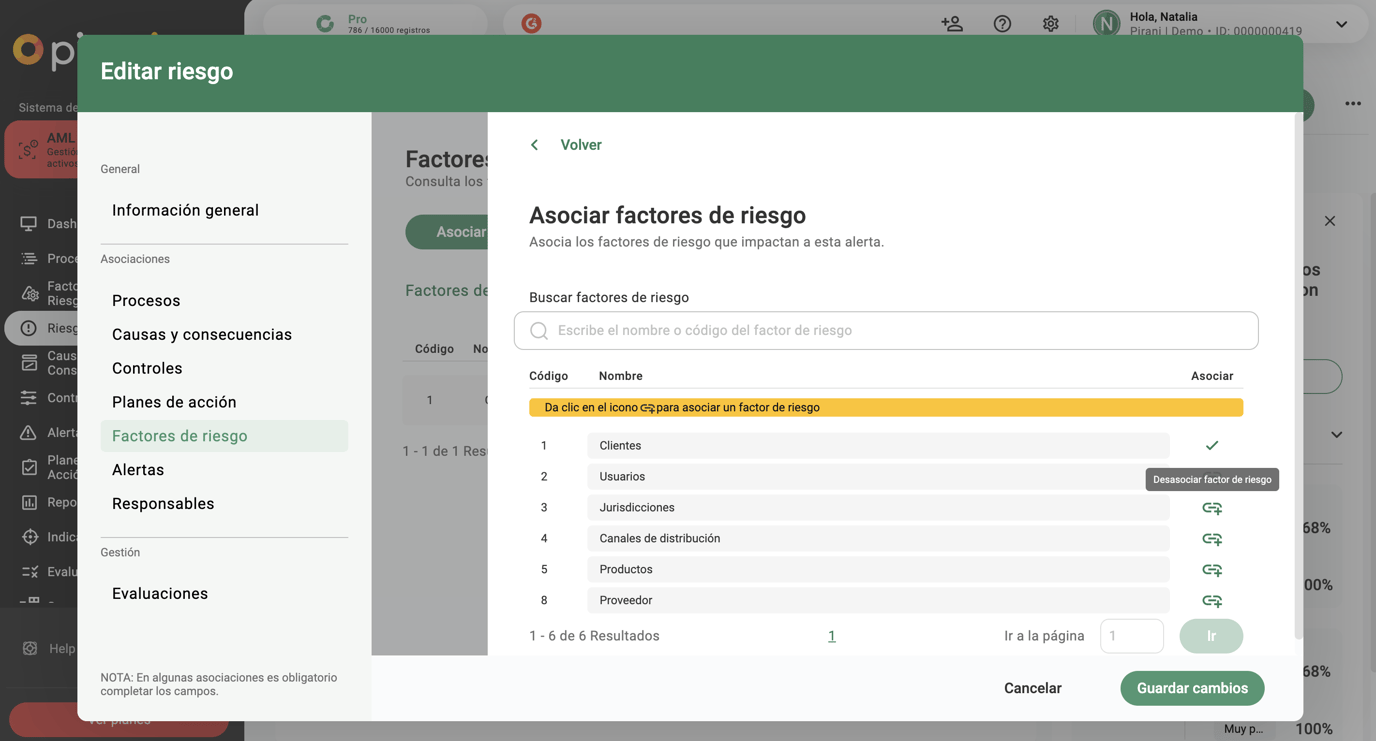1376x741 pixels.
Task: Click the Ir pagination button
Action: pos(1211,636)
